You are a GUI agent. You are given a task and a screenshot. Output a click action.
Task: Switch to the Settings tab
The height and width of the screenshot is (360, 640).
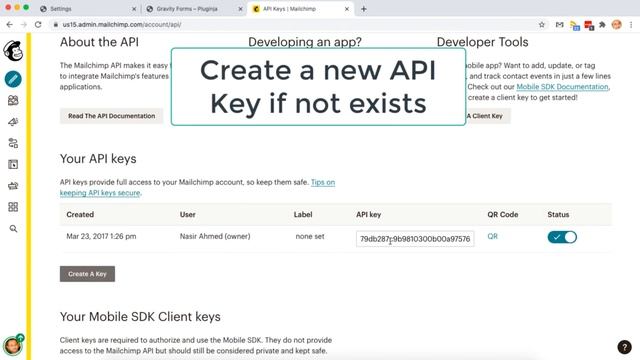pyautogui.click(x=88, y=9)
